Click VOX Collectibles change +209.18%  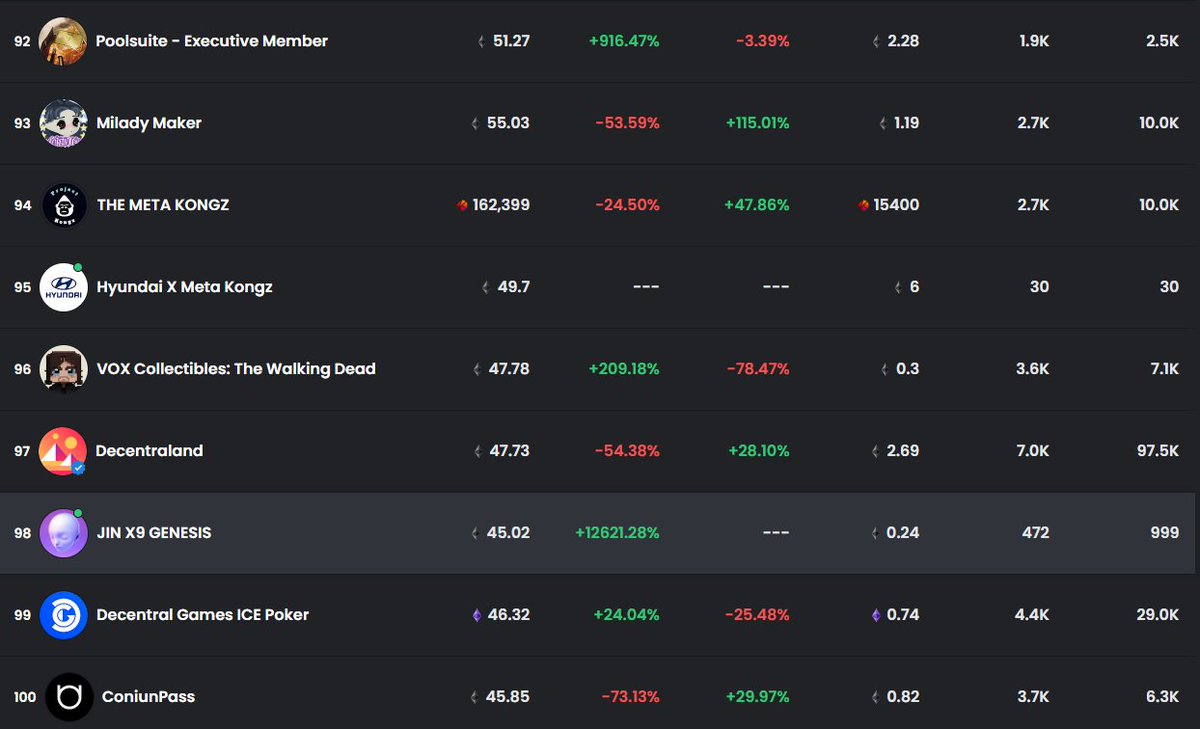[x=624, y=369]
